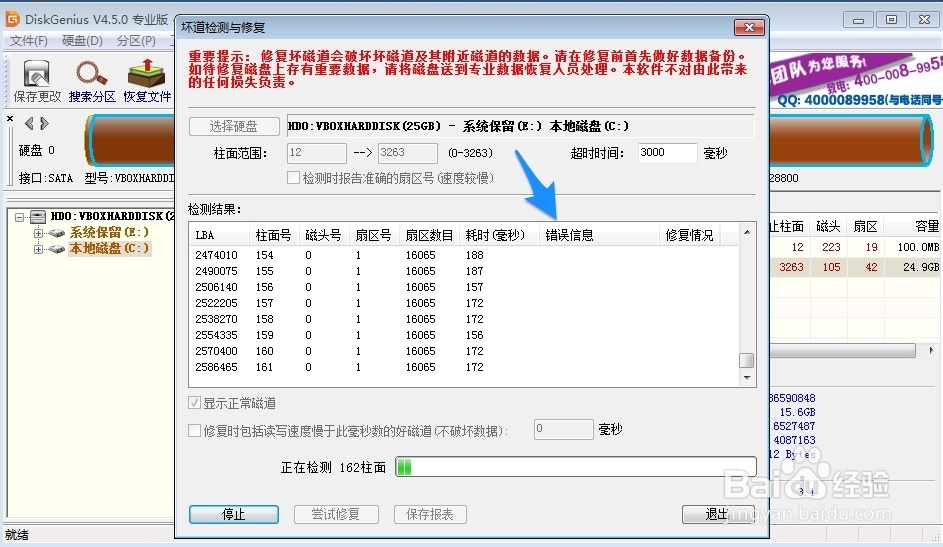Go to previous disk with left arrow
This screenshot has height=547, width=943.
[x=29, y=123]
